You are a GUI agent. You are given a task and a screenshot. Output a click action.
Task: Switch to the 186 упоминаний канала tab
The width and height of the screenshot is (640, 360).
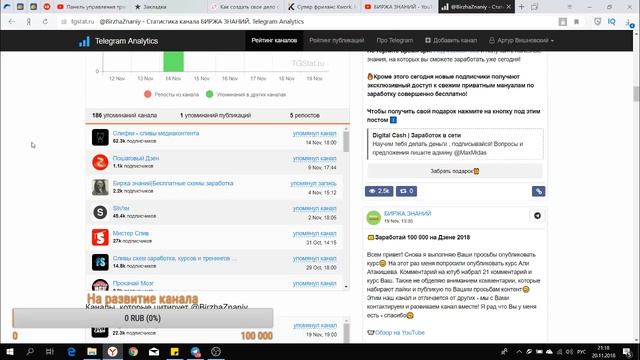(x=124, y=116)
